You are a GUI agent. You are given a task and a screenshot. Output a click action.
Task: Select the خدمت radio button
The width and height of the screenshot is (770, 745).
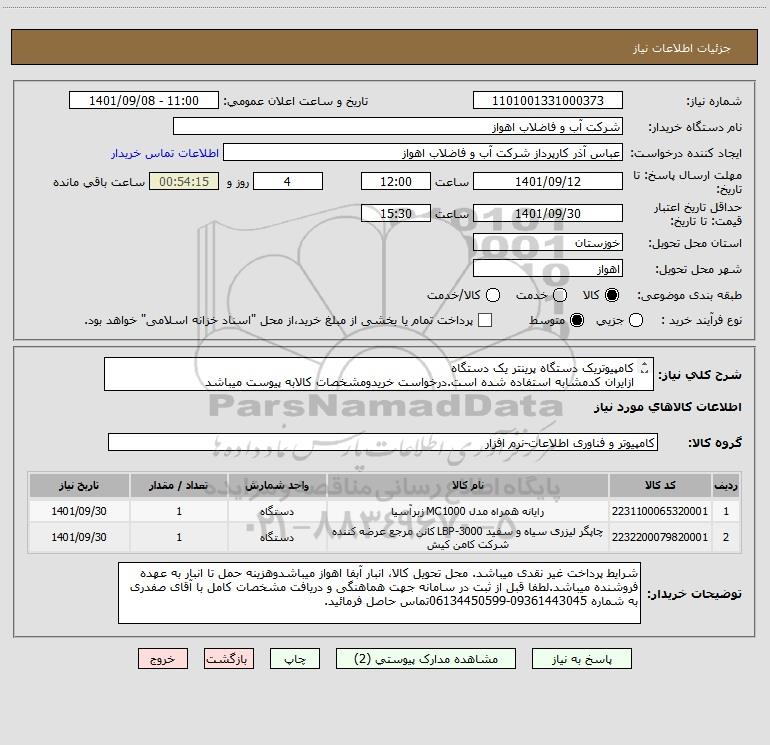pyautogui.click(x=560, y=295)
